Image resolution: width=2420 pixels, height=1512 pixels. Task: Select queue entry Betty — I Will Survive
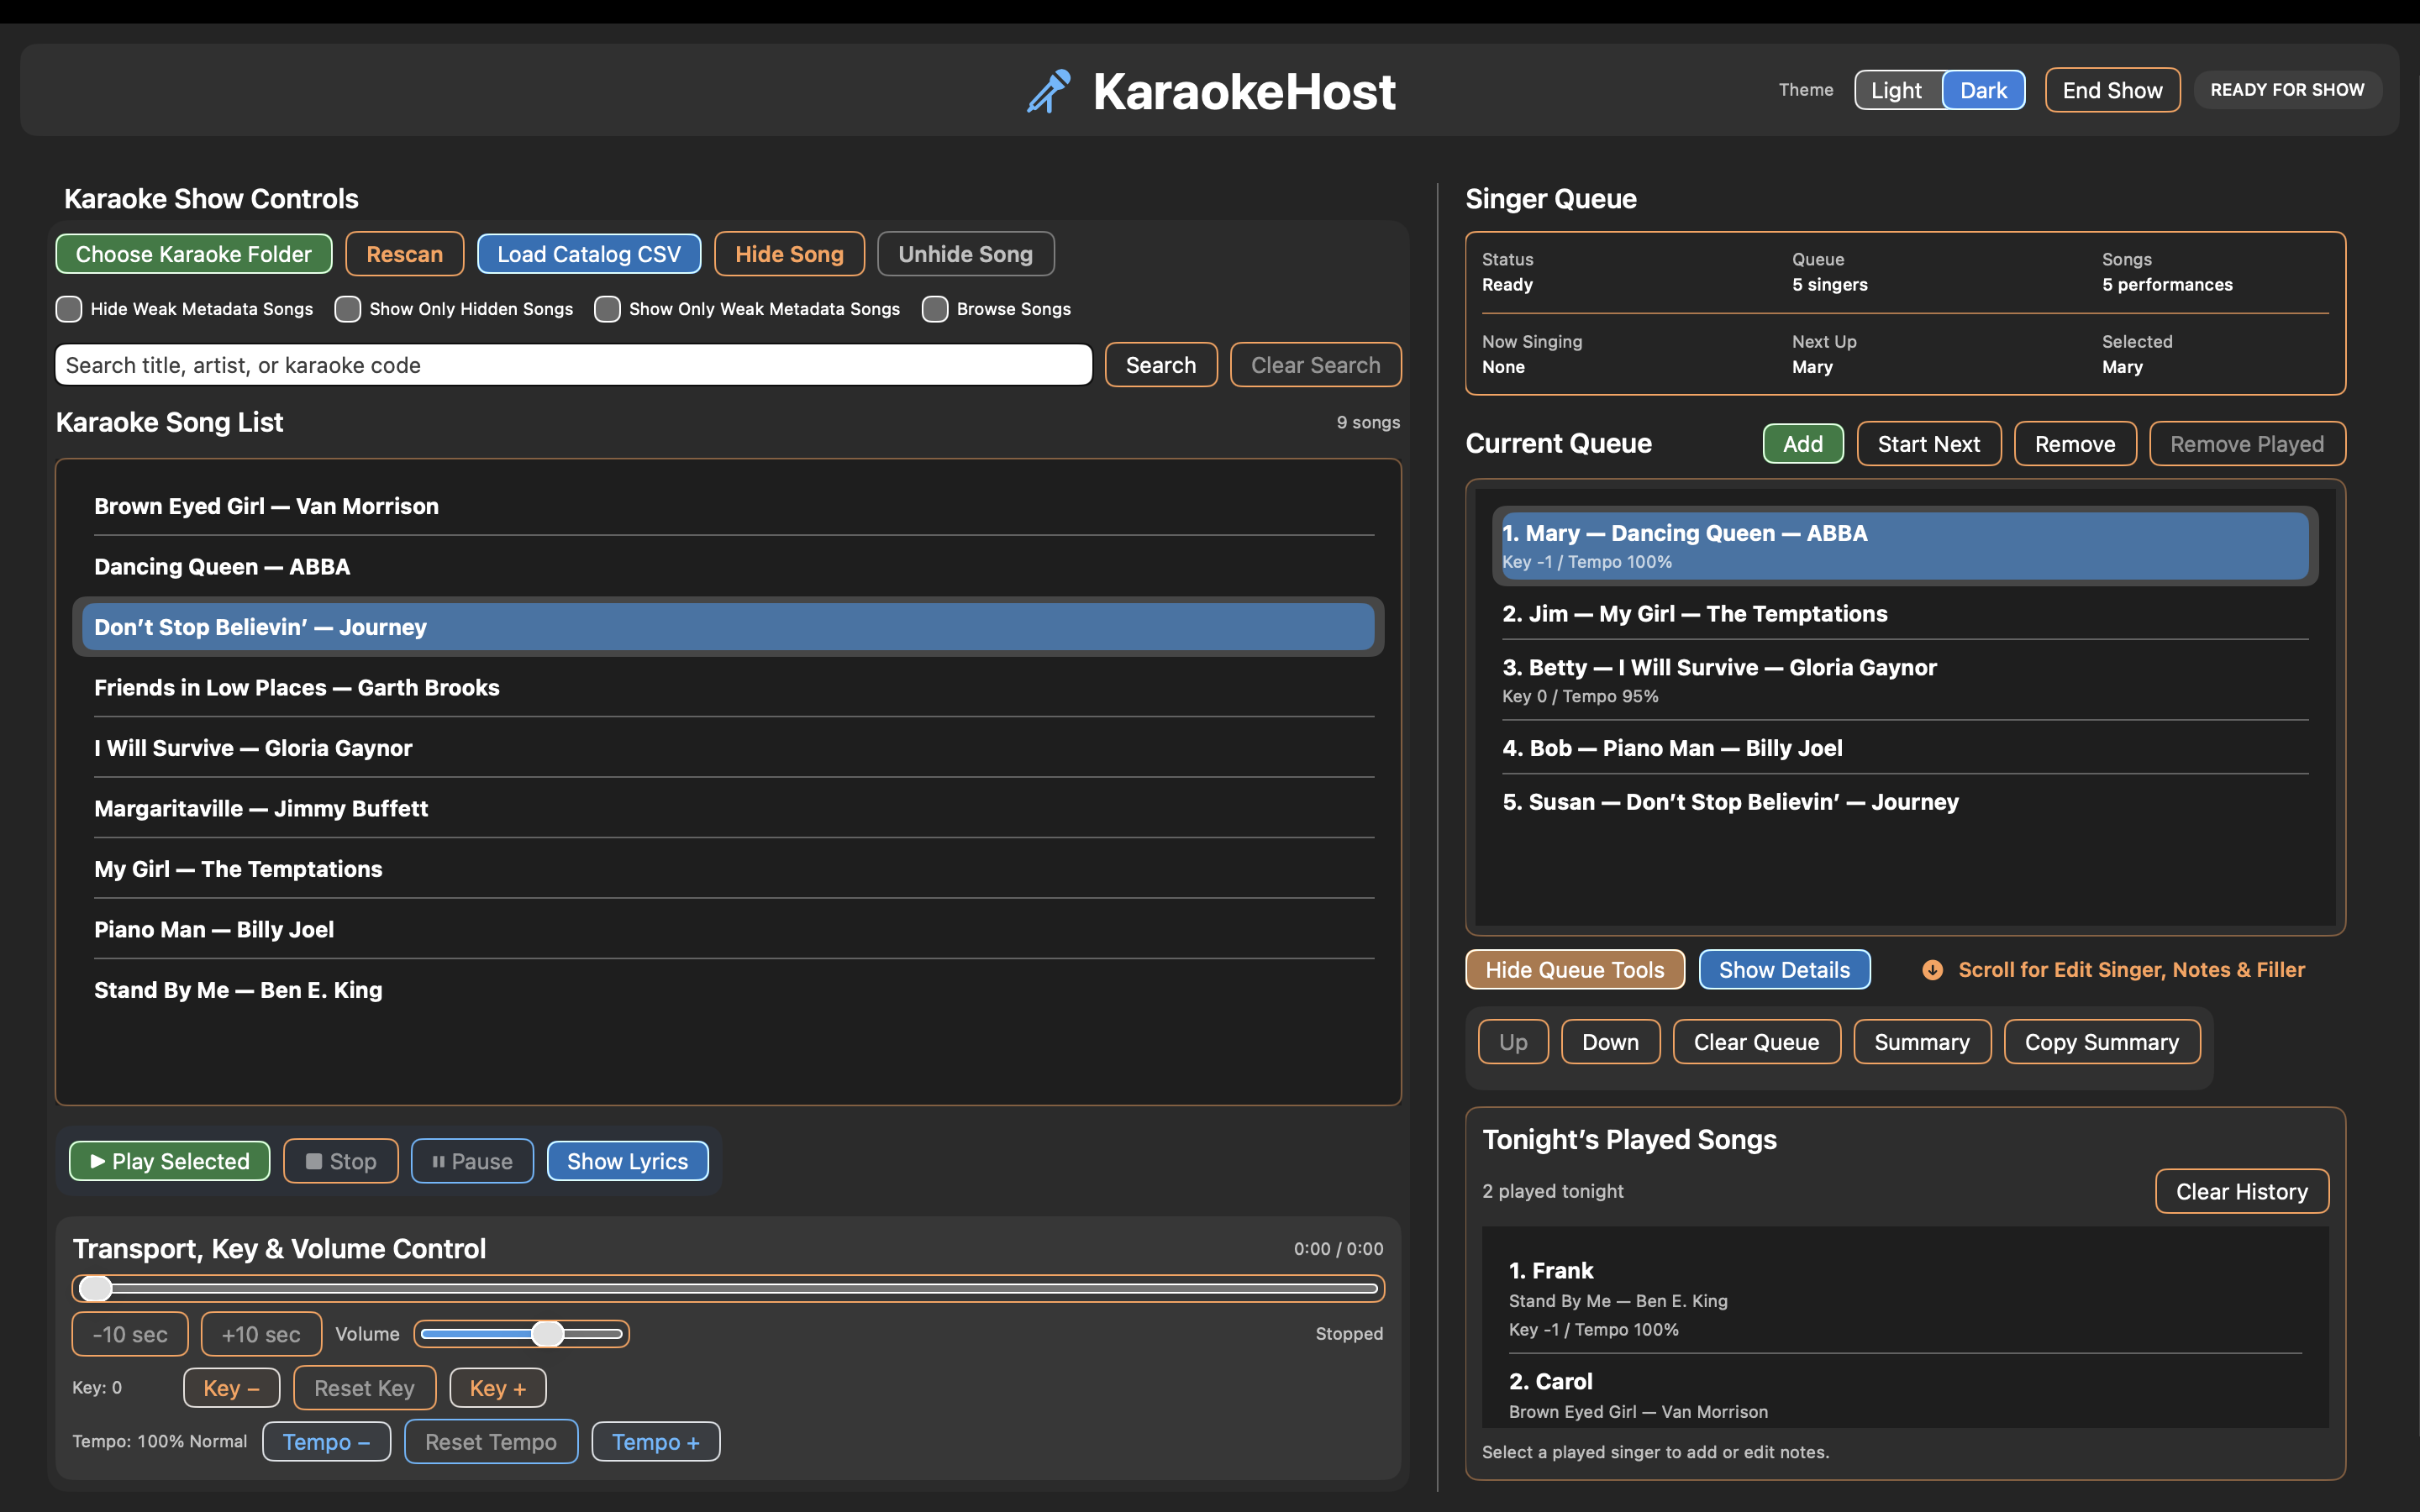1905,680
